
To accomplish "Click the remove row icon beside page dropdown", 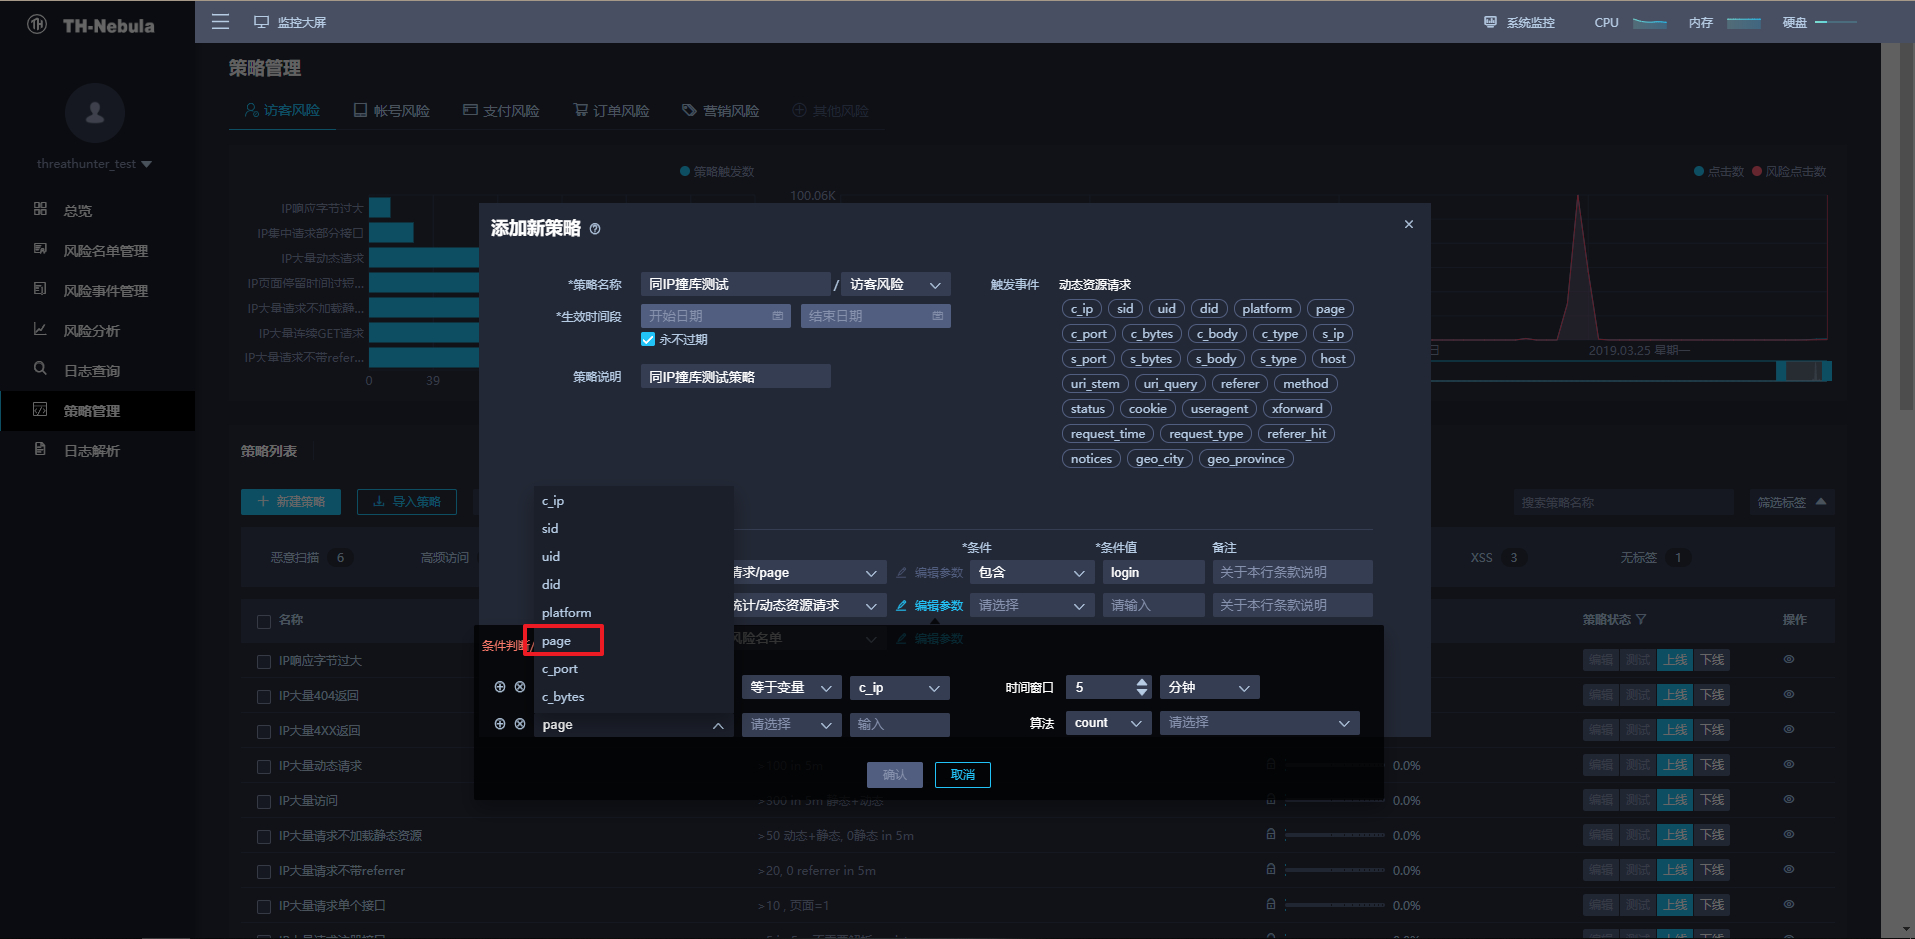I will (520, 724).
